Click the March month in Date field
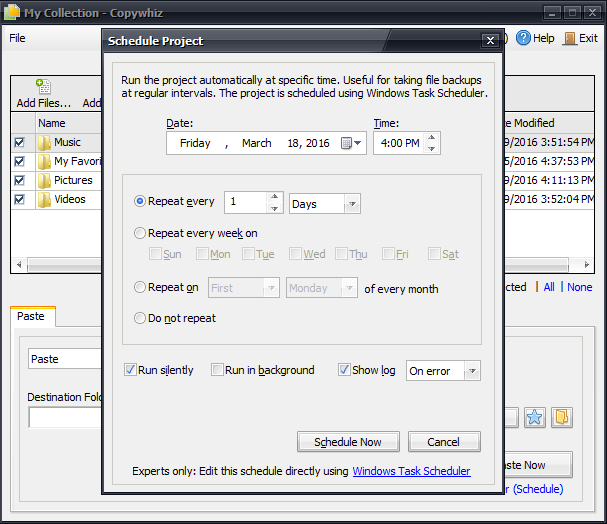This screenshot has height=524, width=607. click(x=257, y=143)
